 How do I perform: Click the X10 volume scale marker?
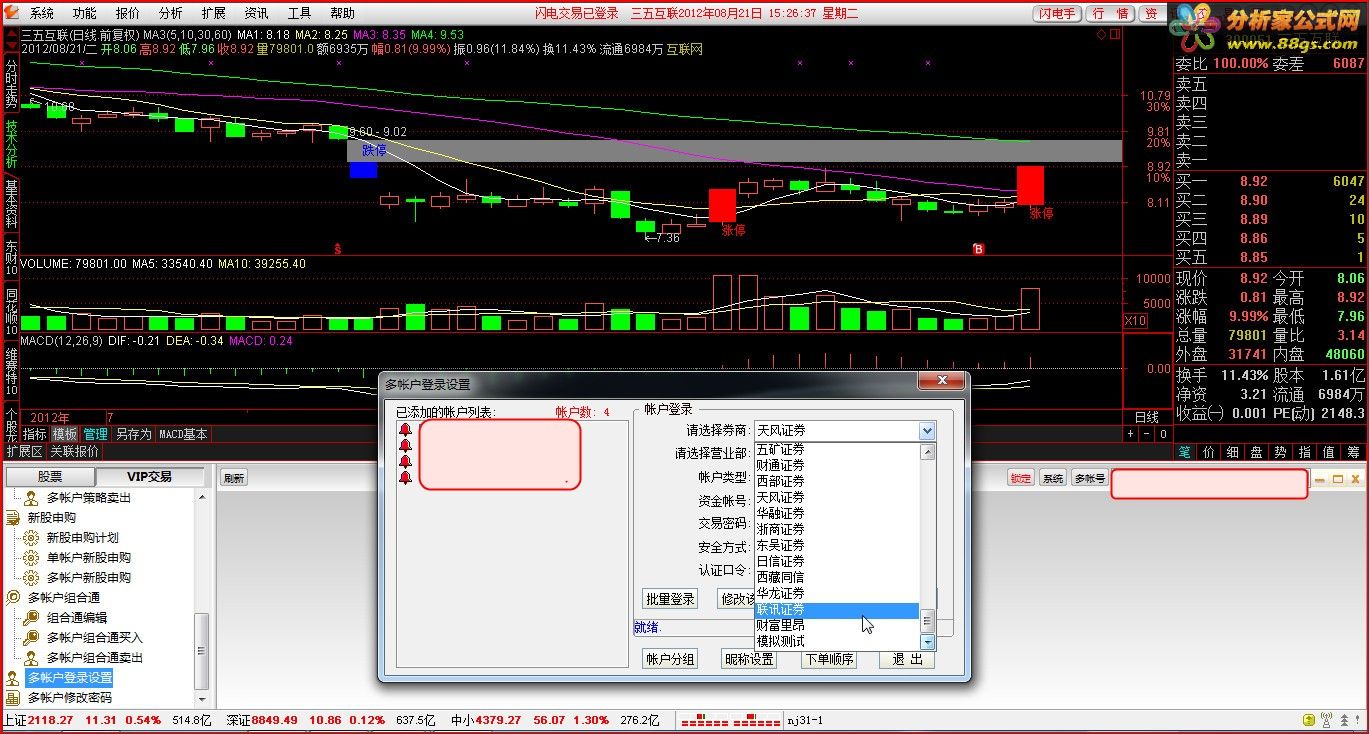[1136, 321]
